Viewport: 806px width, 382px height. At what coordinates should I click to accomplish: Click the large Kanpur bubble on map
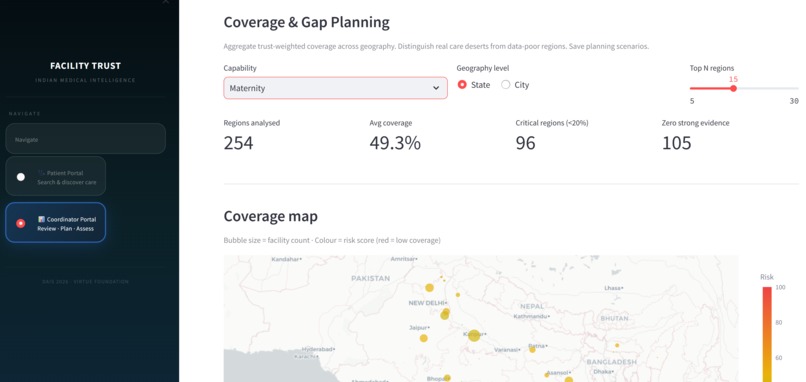(474, 336)
